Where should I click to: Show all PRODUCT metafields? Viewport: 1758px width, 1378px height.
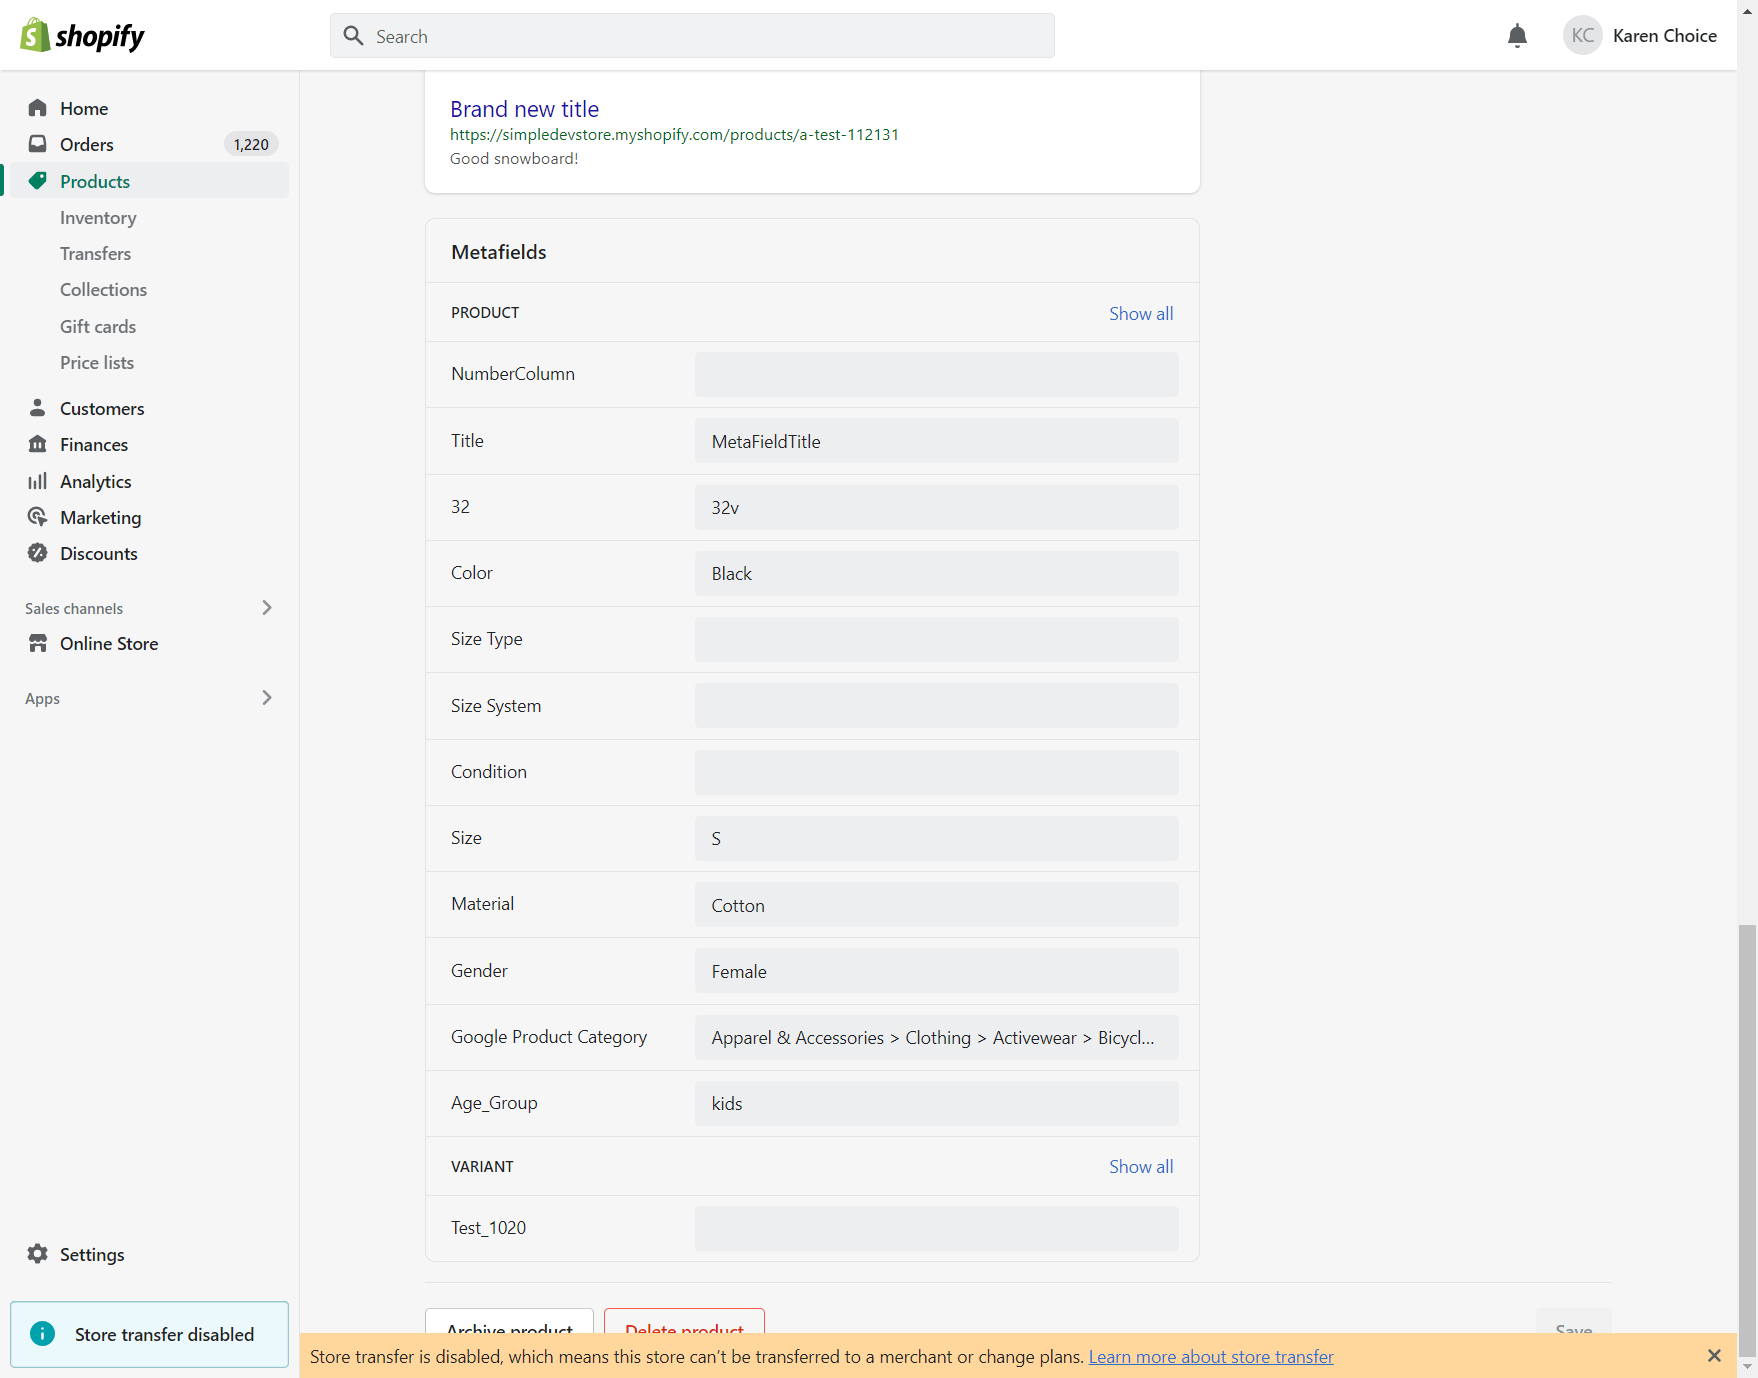pos(1141,313)
